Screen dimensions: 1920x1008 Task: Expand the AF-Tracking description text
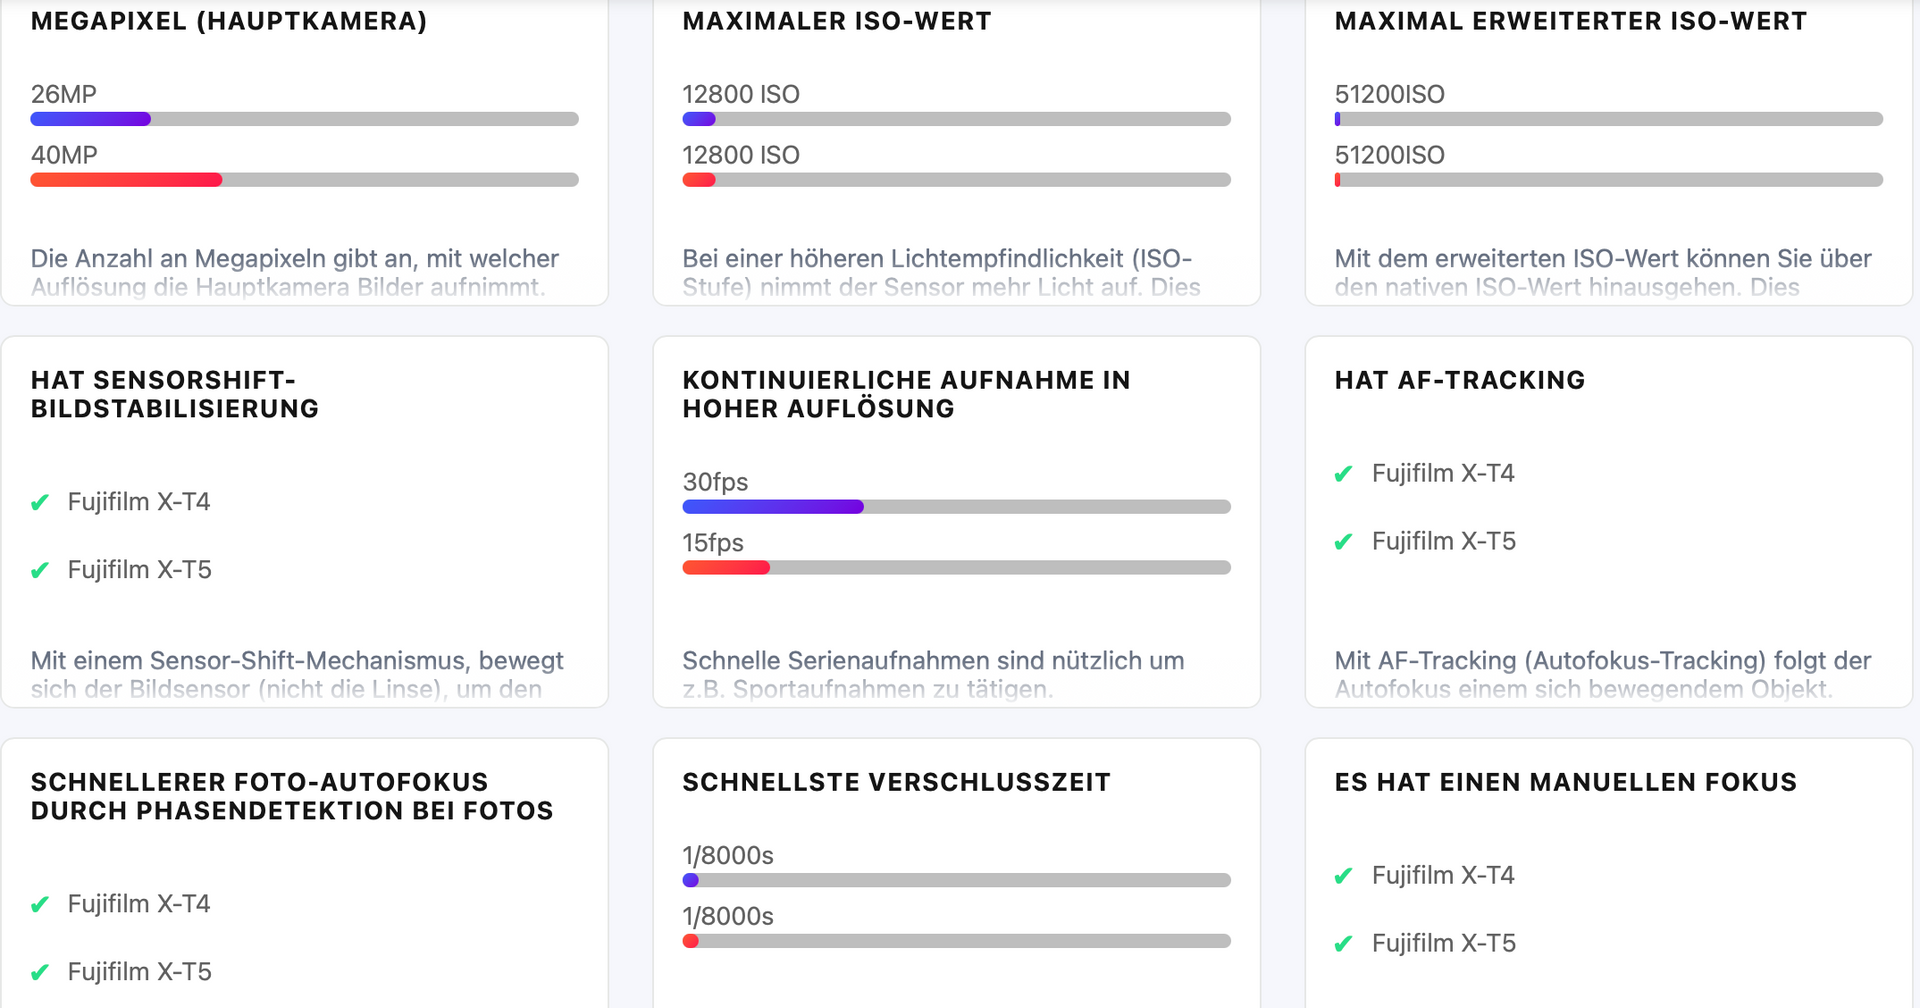[x=1602, y=674]
